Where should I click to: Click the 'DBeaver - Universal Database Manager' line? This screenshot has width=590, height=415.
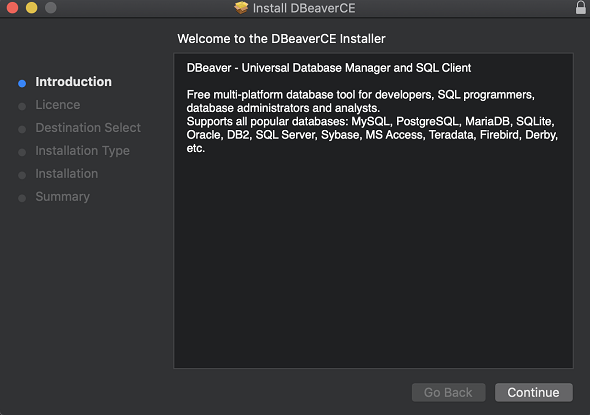tap(329, 68)
